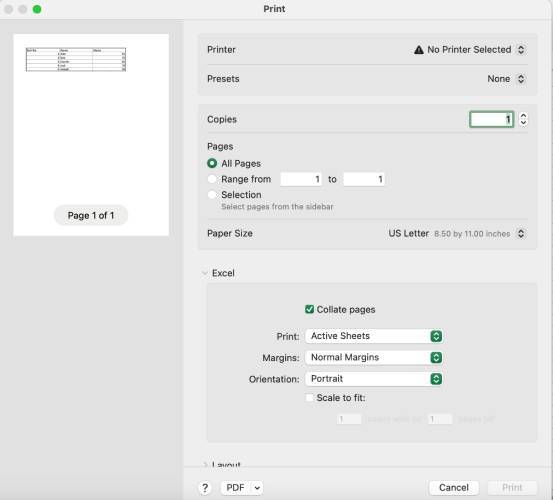
Task: Expand the Layout section disclosure arrow
Action: tap(205, 465)
